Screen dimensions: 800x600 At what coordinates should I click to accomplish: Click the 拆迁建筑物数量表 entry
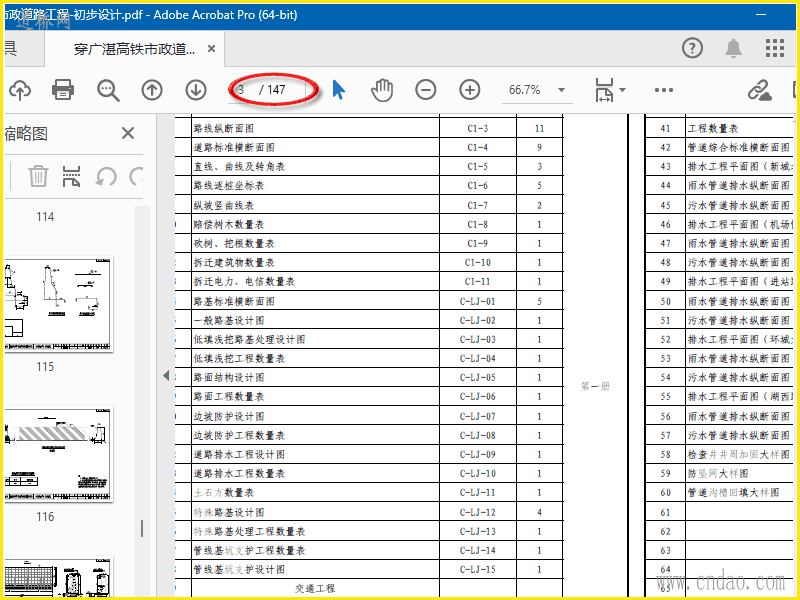234,262
